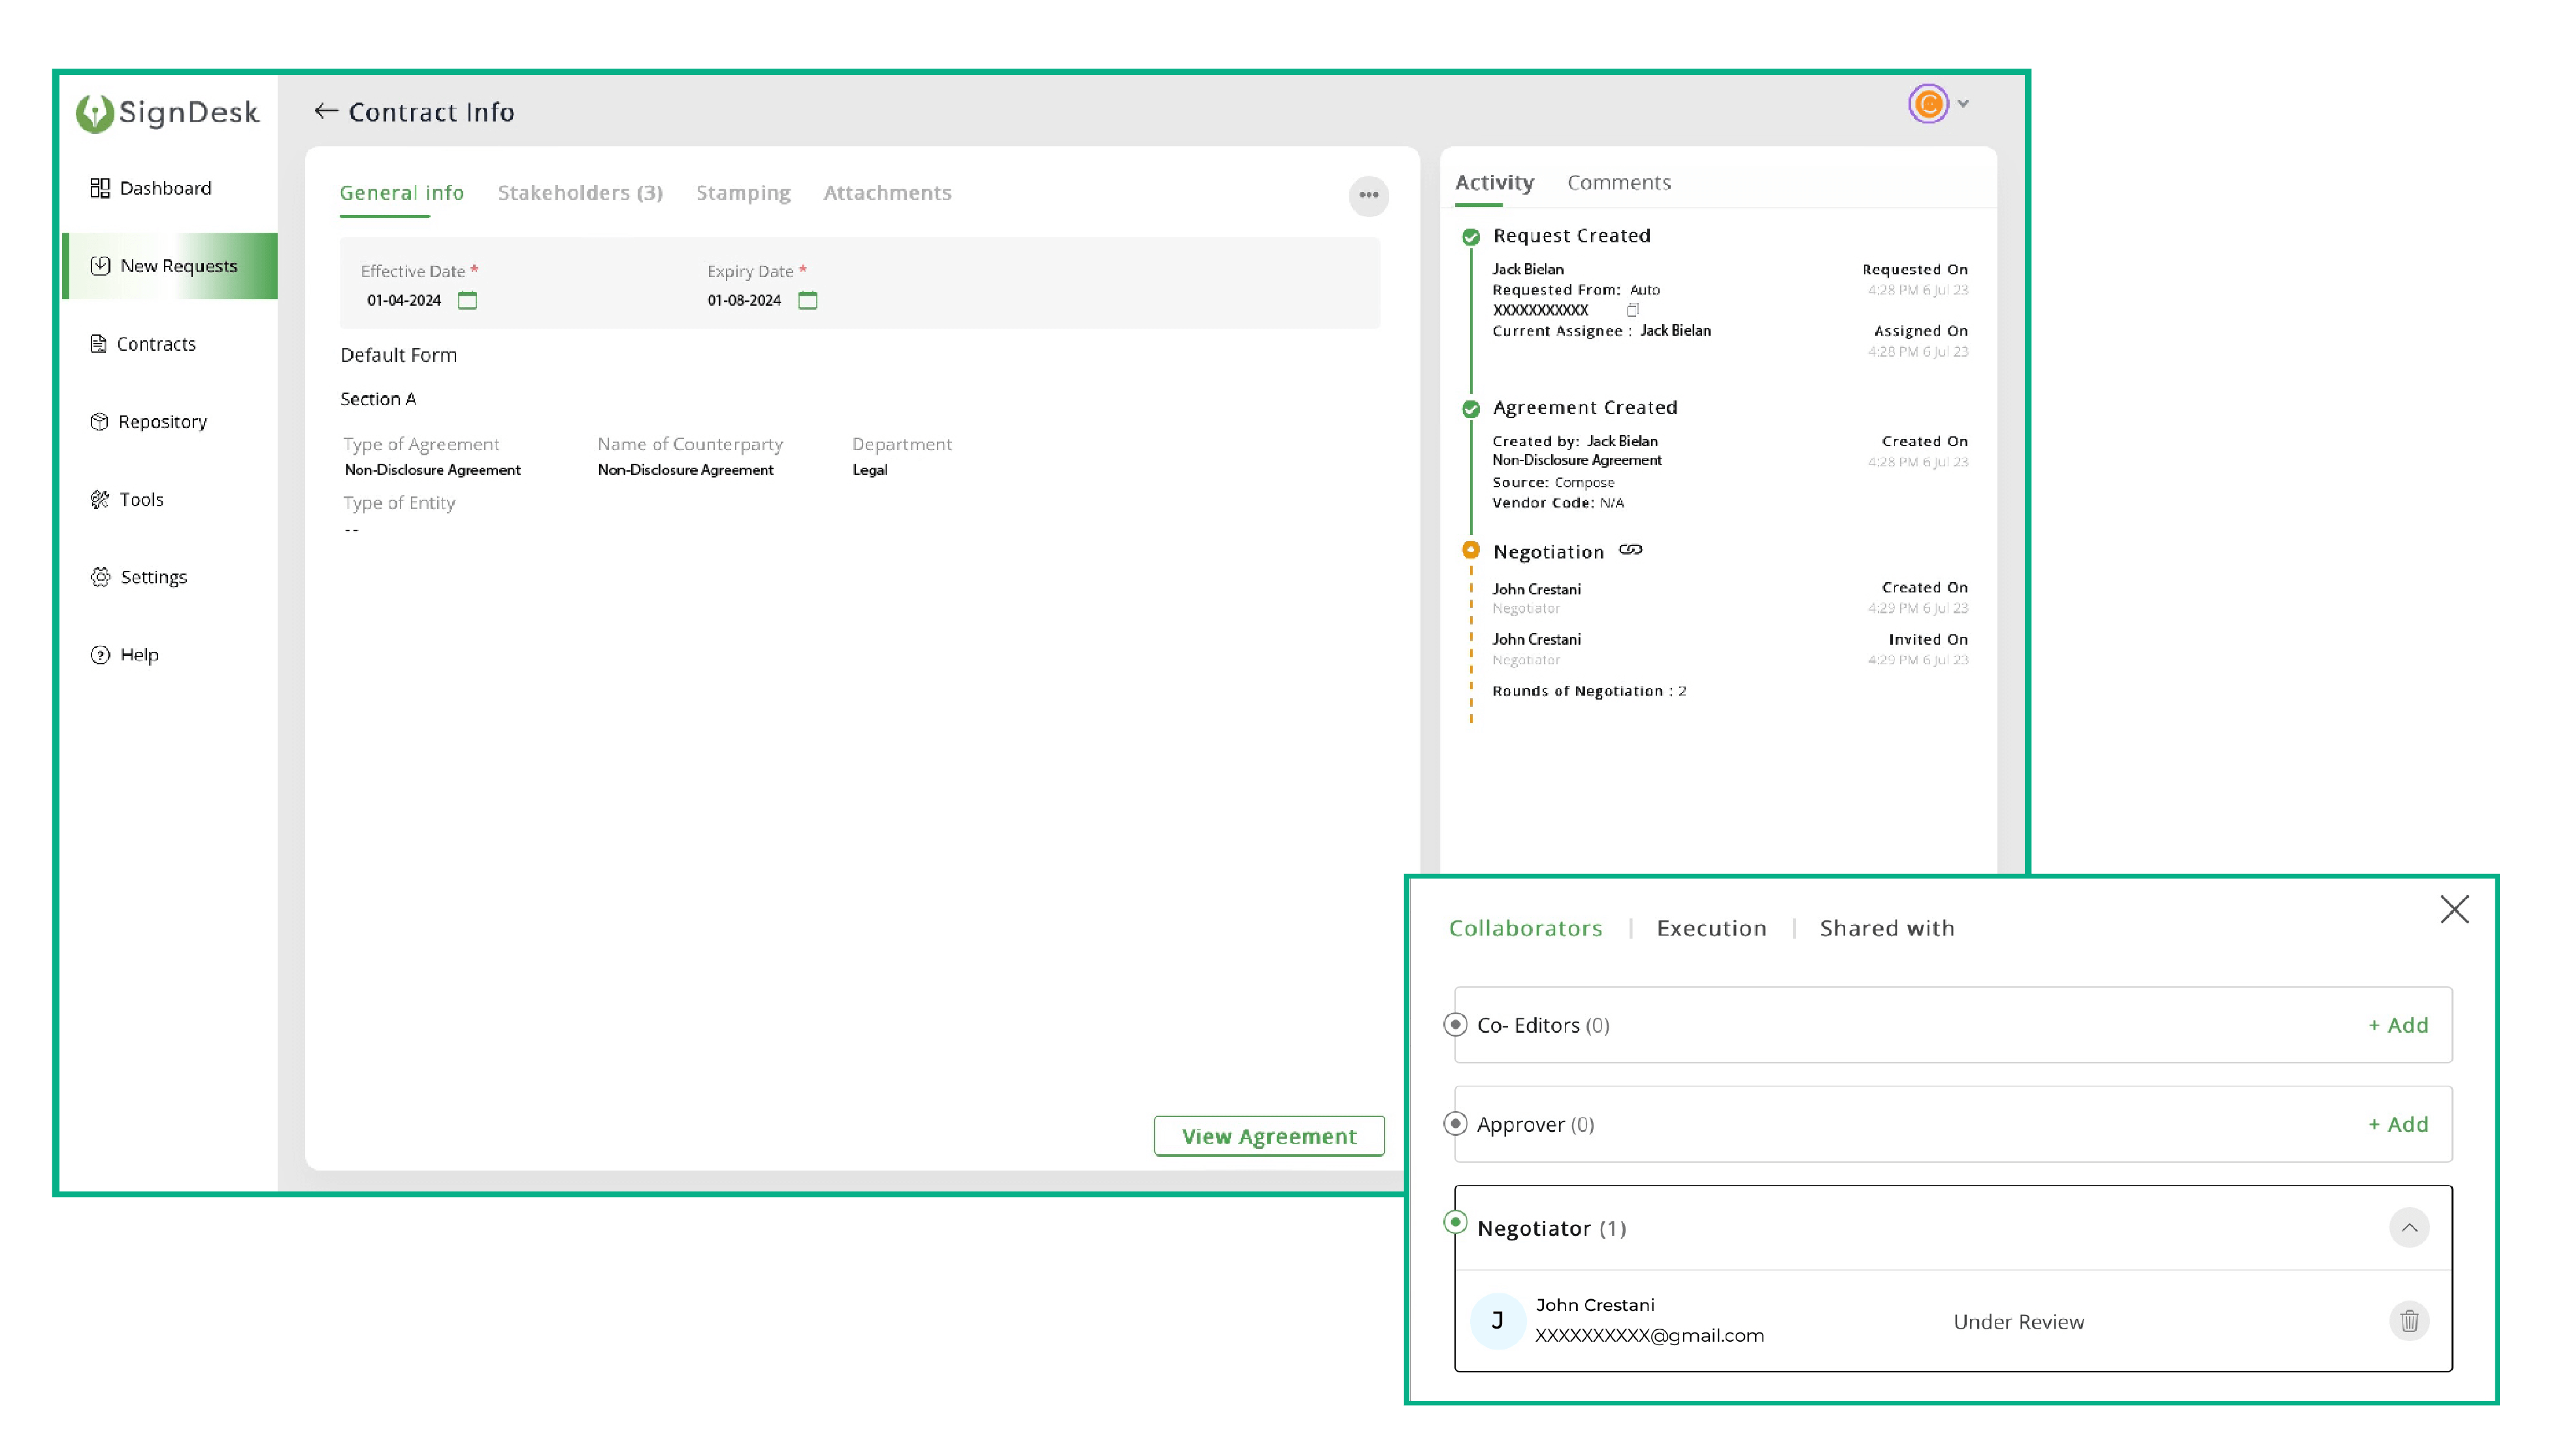Select the Collaborators tab in panel
This screenshot has height=1456, width=2575.
pos(1524,926)
